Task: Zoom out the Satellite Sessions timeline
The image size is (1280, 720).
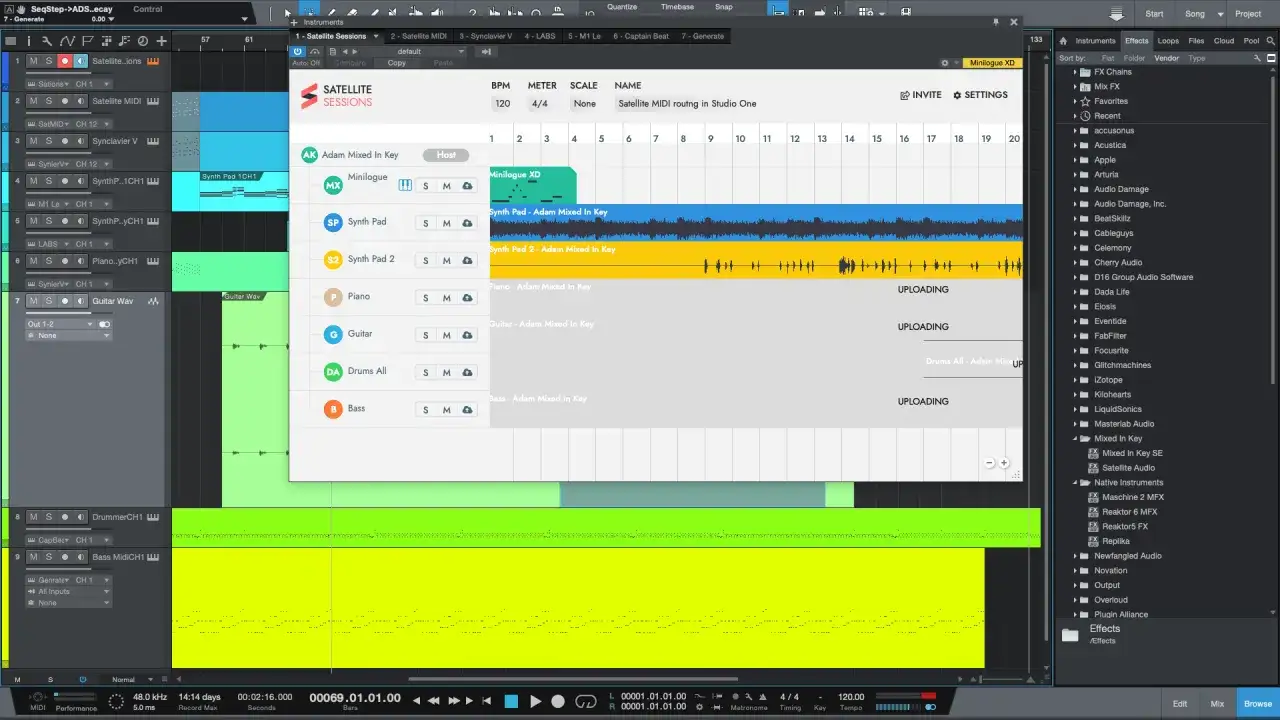Action: click(990, 463)
